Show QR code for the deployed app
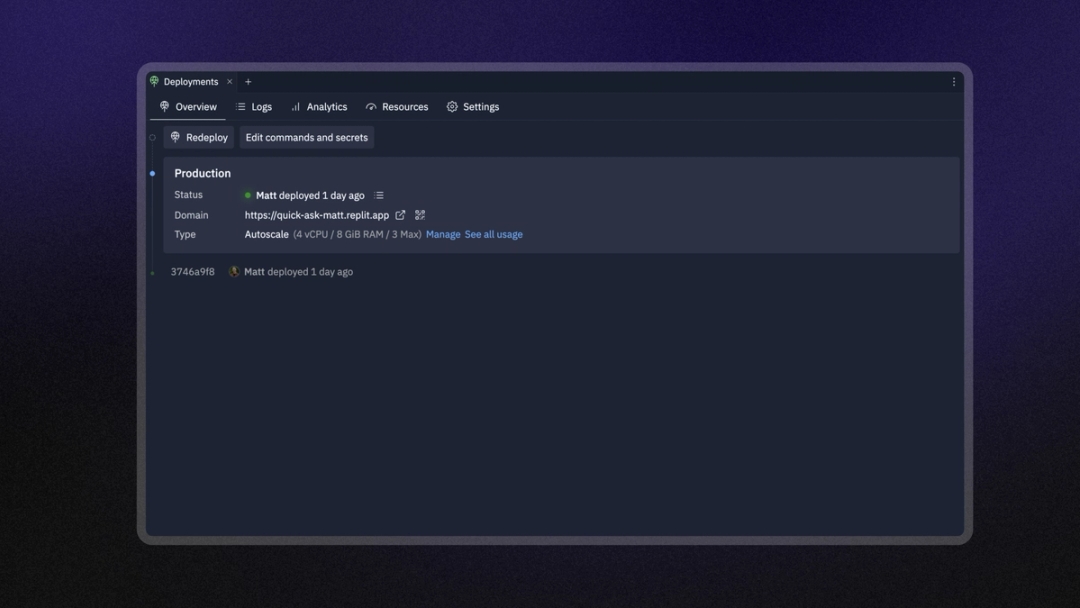The image size is (1080, 608). pos(419,214)
